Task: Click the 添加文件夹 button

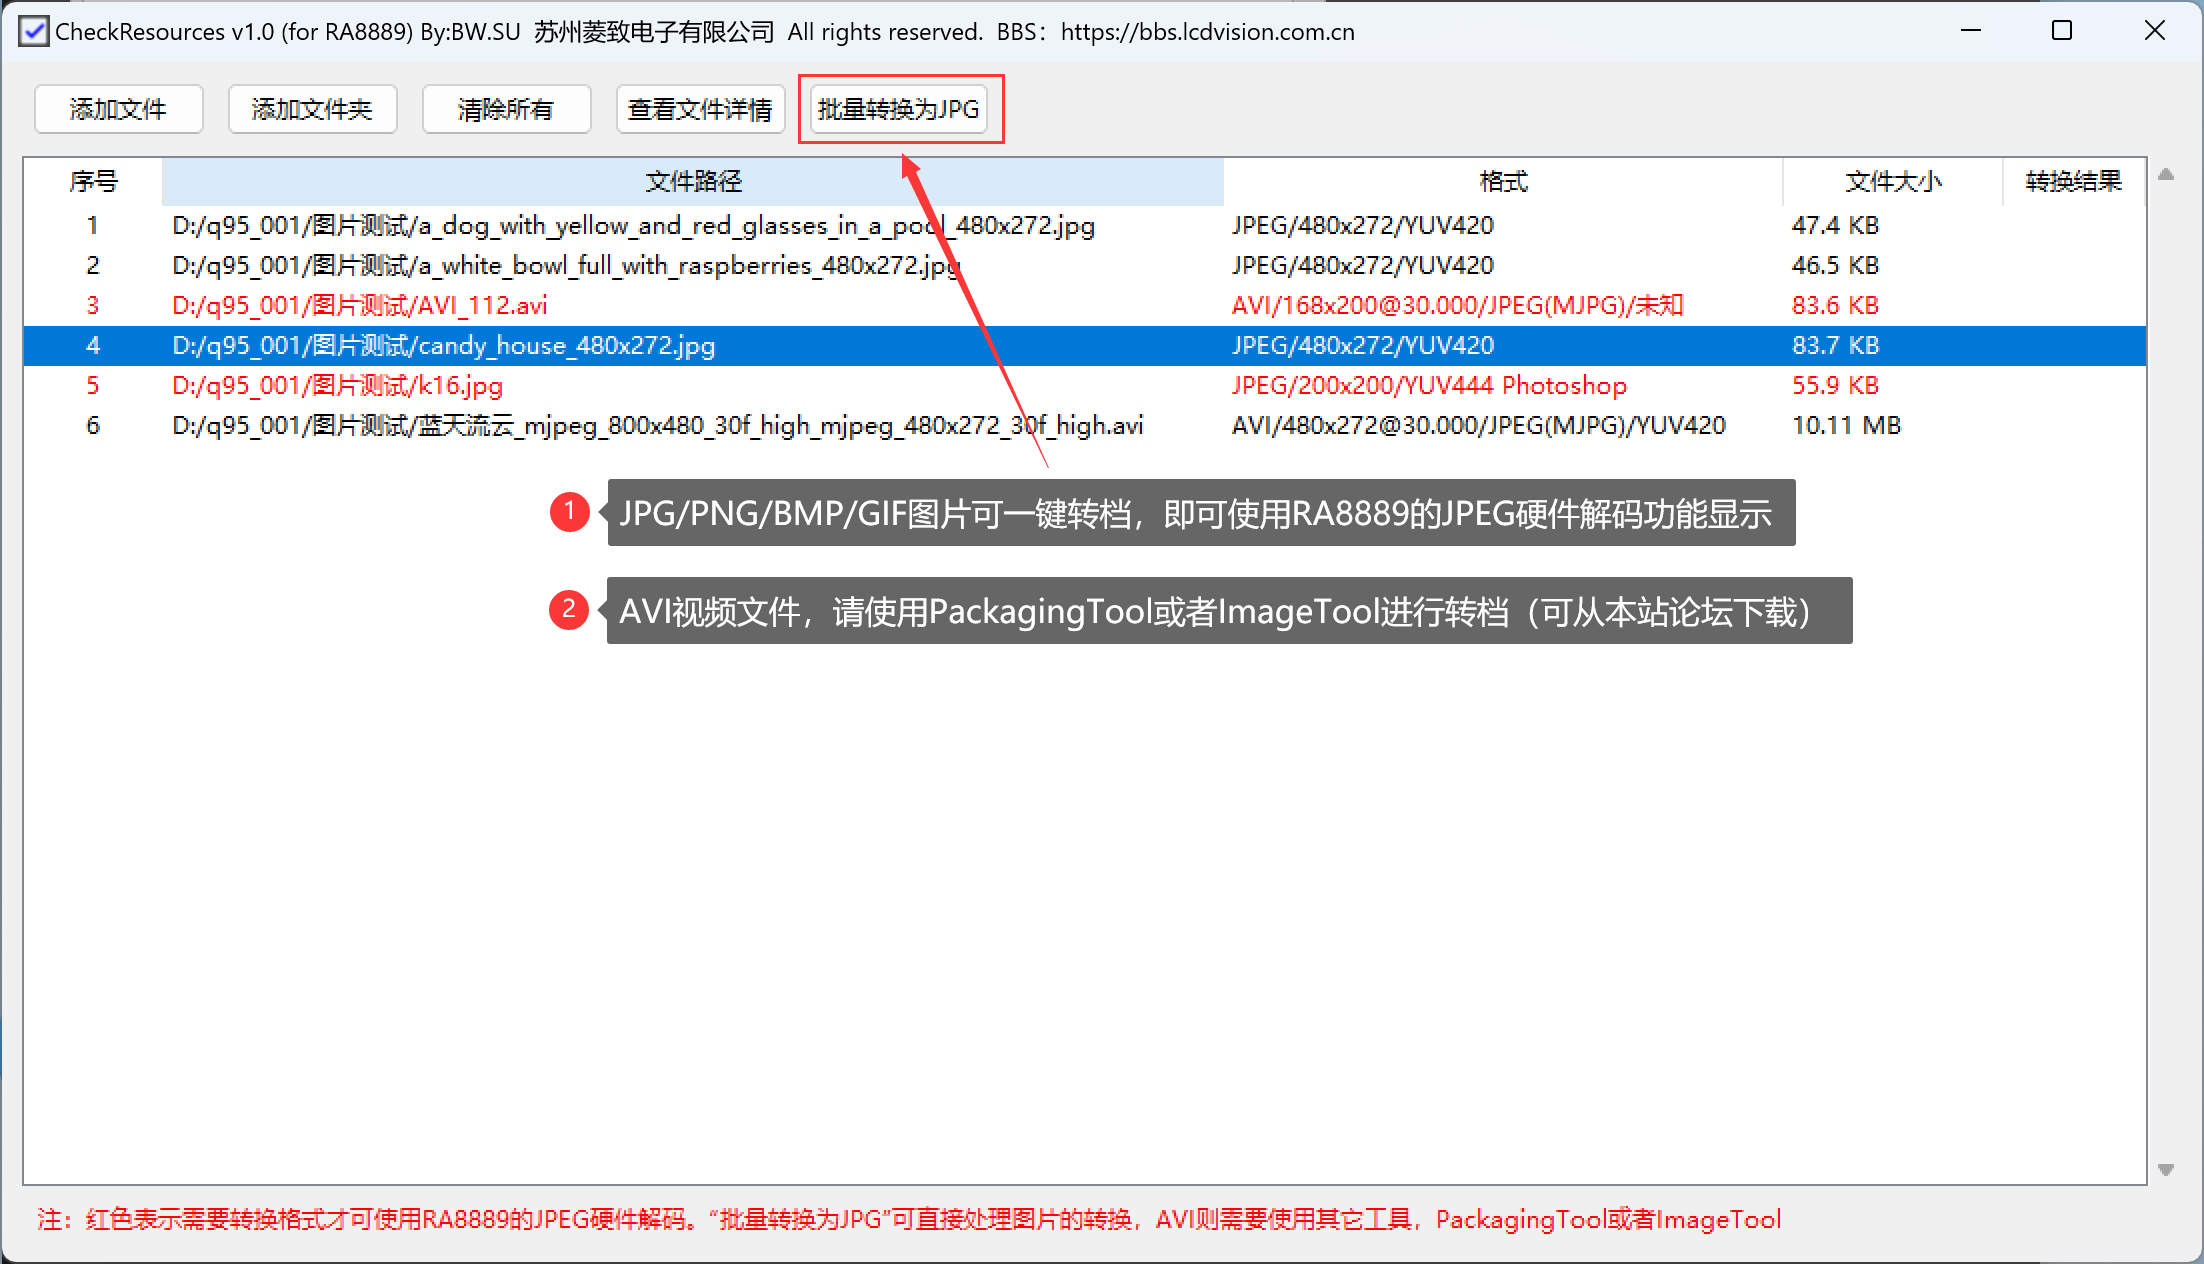Action: click(312, 109)
